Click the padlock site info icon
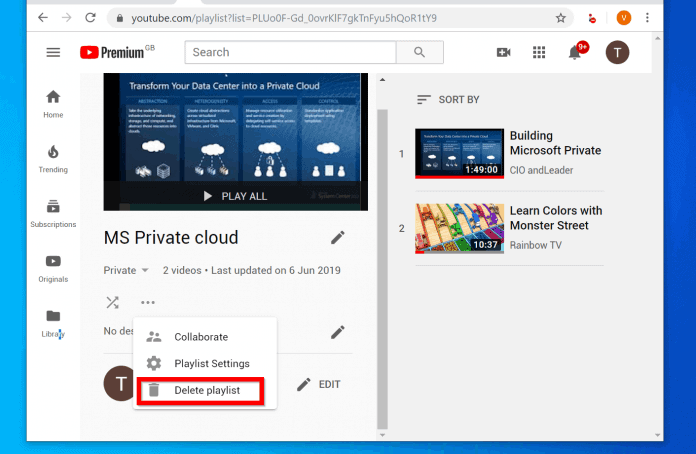 [x=119, y=18]
